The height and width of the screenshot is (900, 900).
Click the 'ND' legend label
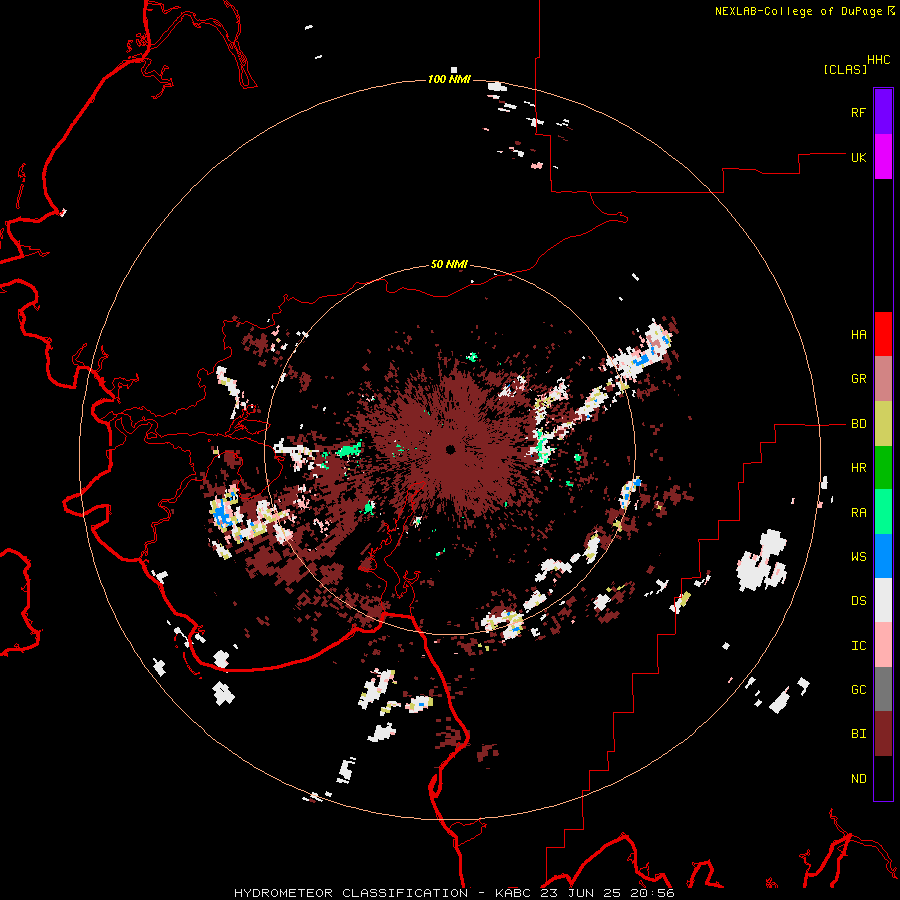pos(858,778)
